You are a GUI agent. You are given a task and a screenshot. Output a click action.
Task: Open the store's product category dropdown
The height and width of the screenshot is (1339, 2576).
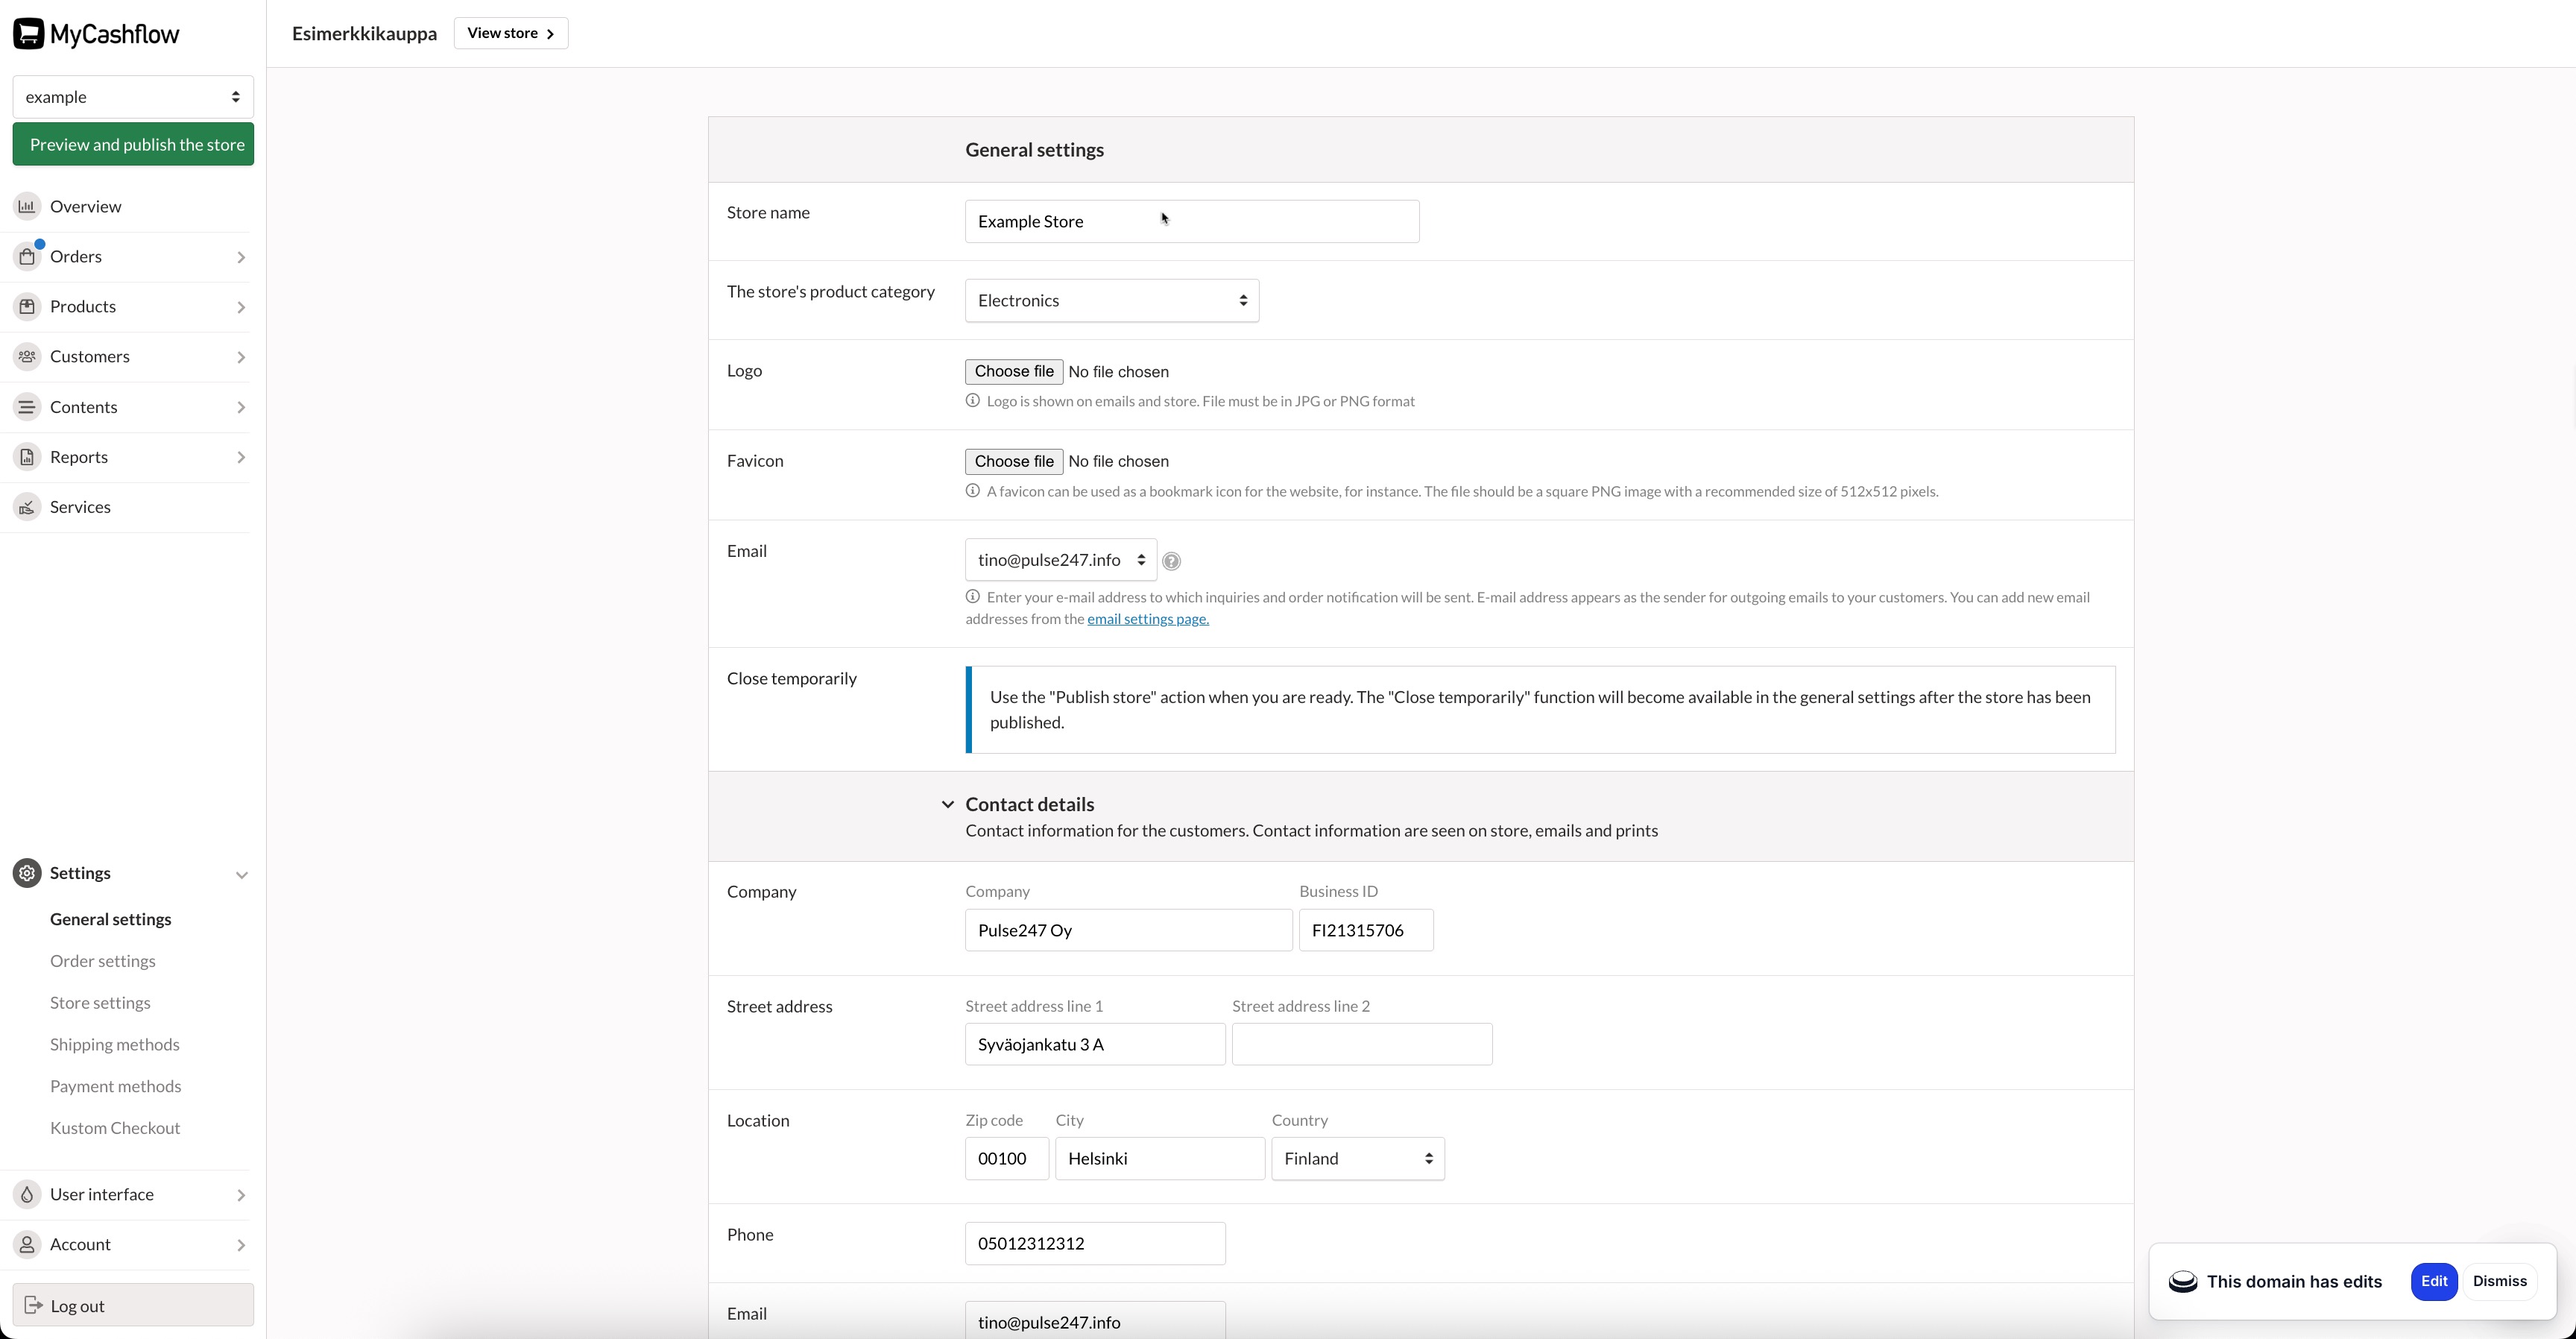pos(1111,301)
